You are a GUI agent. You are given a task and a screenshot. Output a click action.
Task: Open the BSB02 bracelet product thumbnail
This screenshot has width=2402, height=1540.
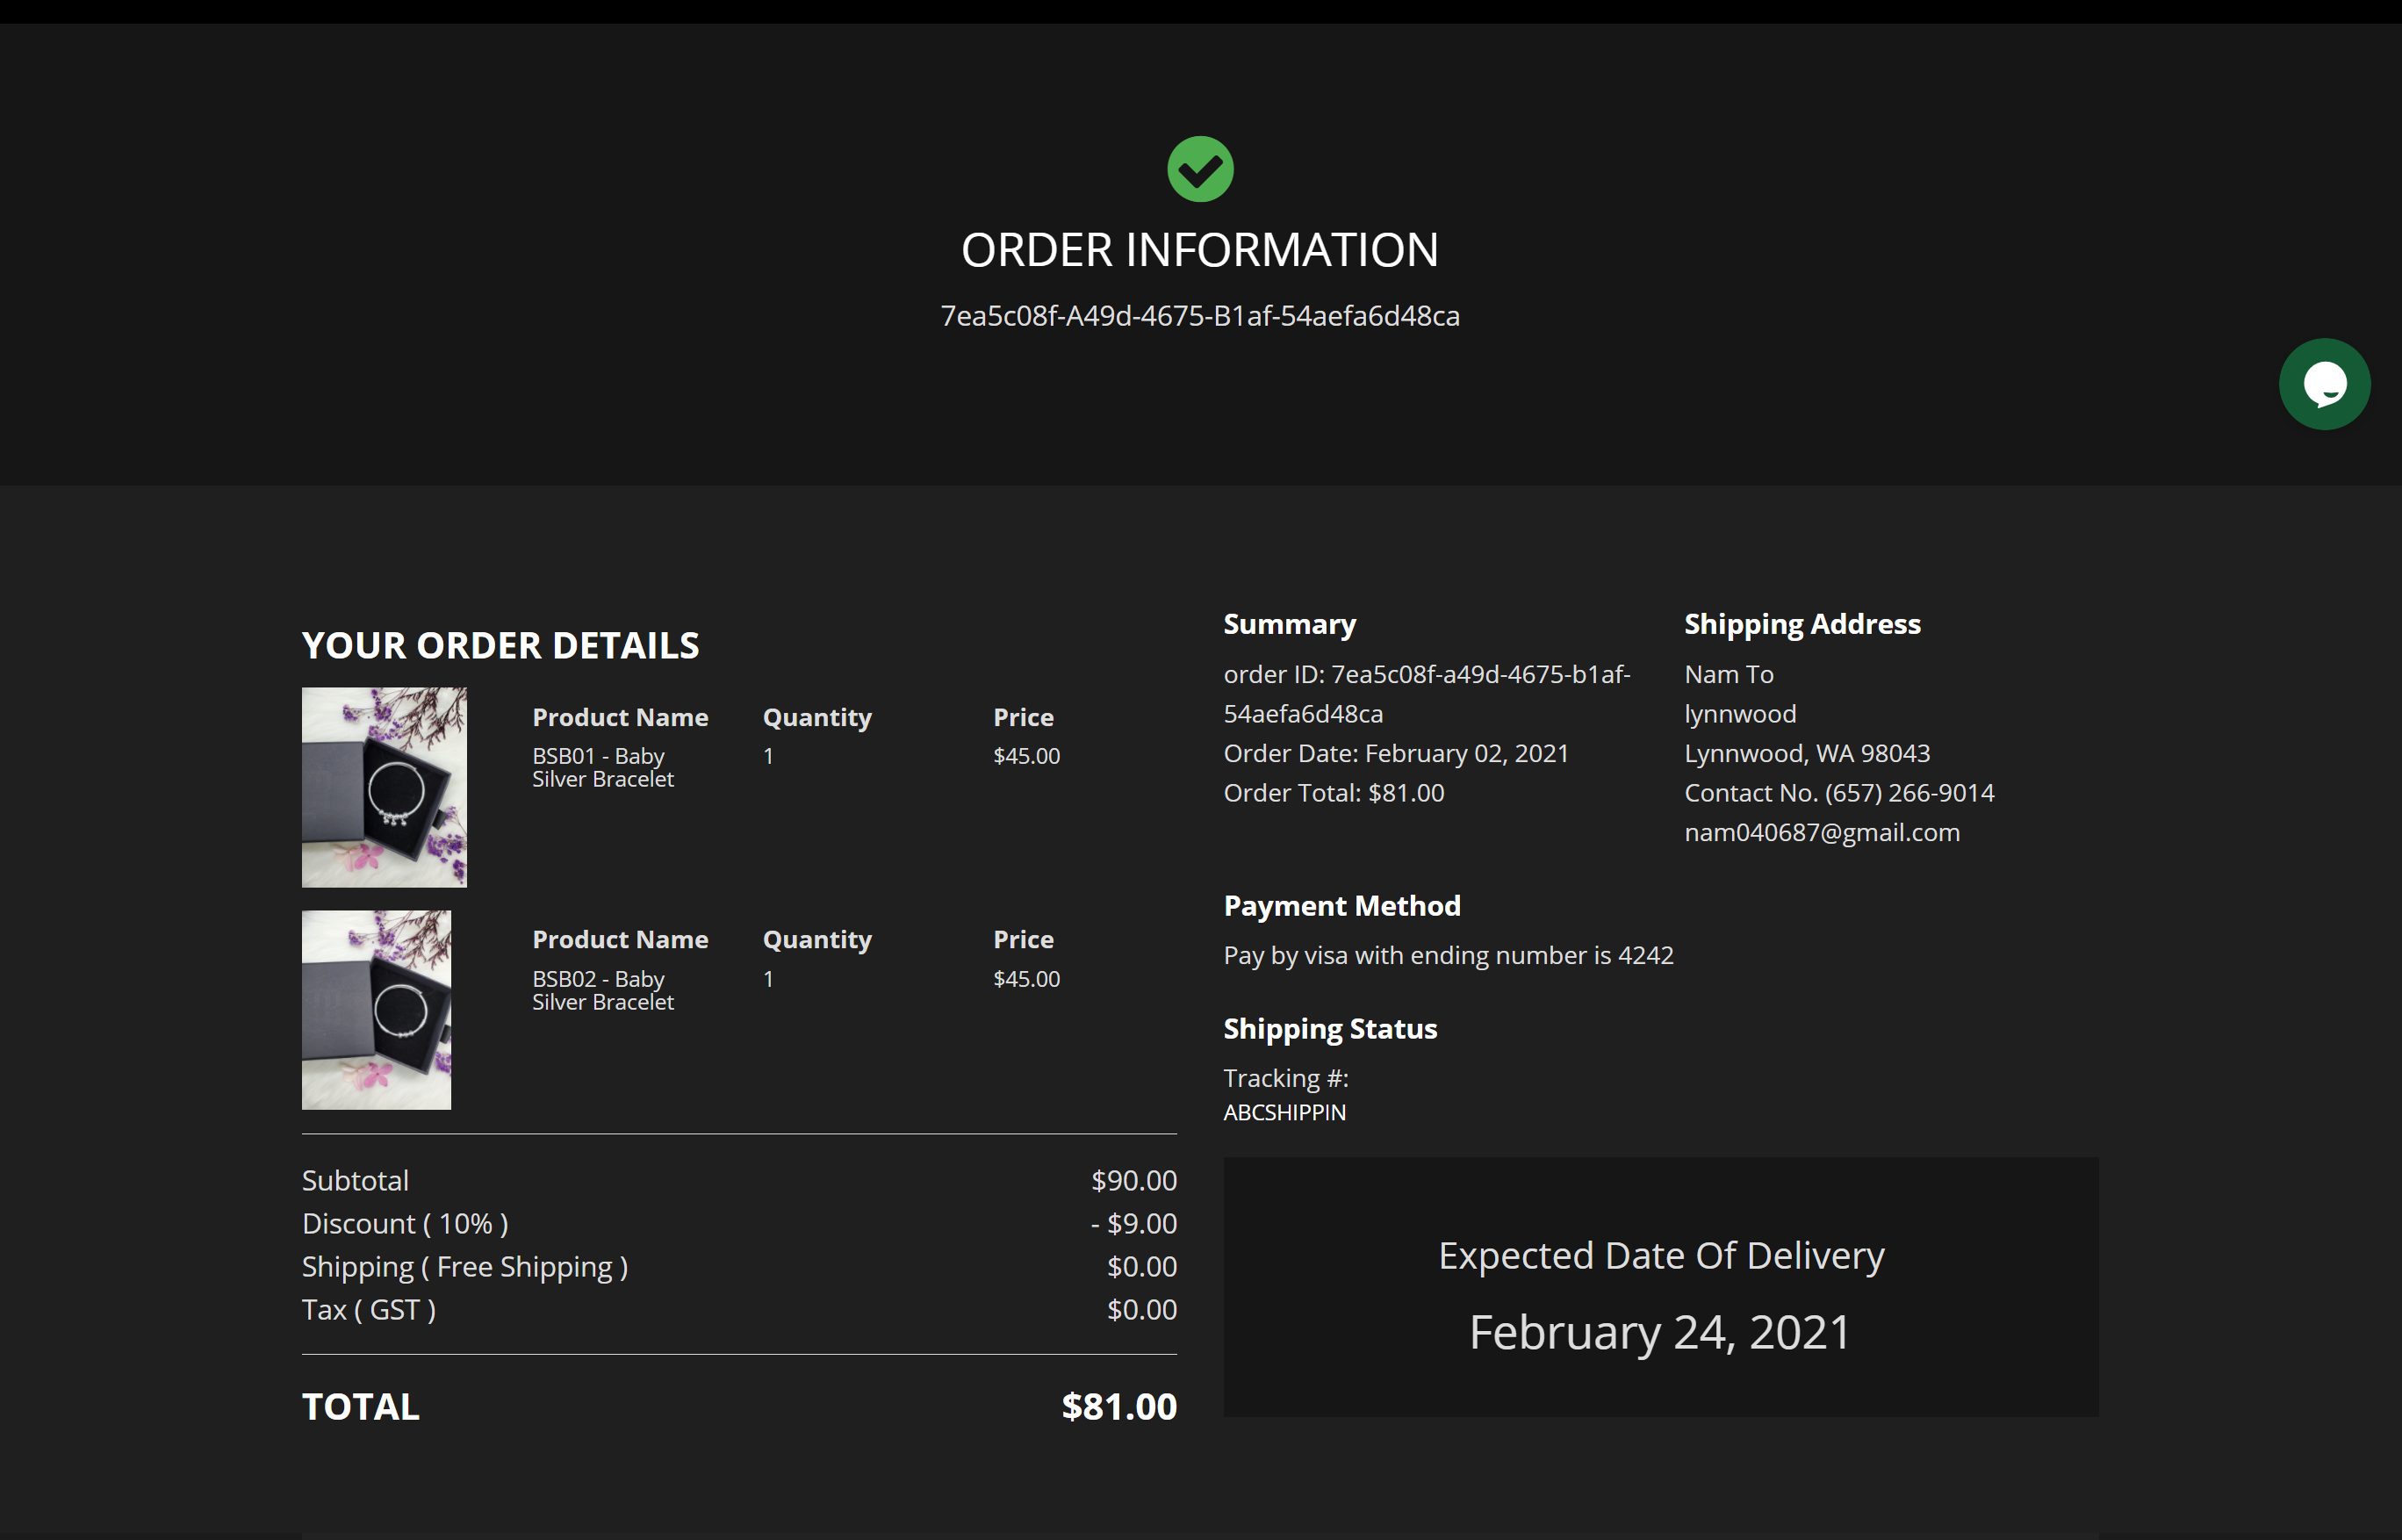pos(376,1009)
